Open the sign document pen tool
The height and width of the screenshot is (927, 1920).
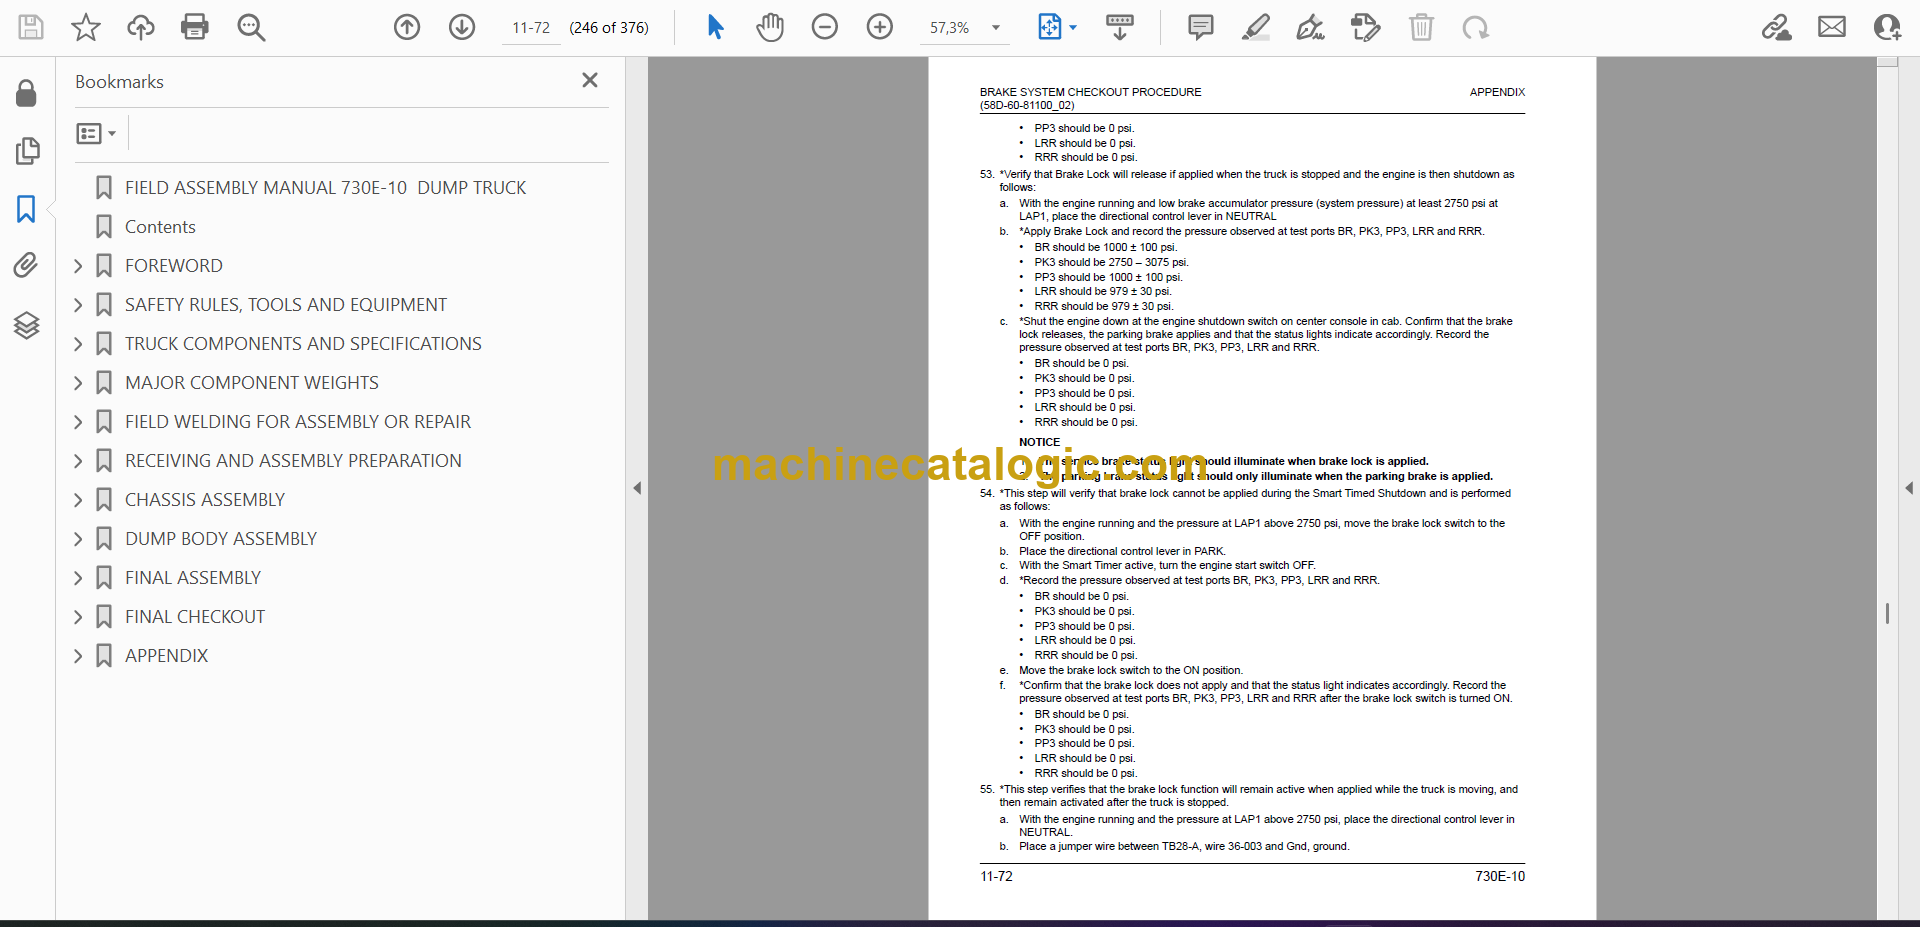click(1310, 27)
